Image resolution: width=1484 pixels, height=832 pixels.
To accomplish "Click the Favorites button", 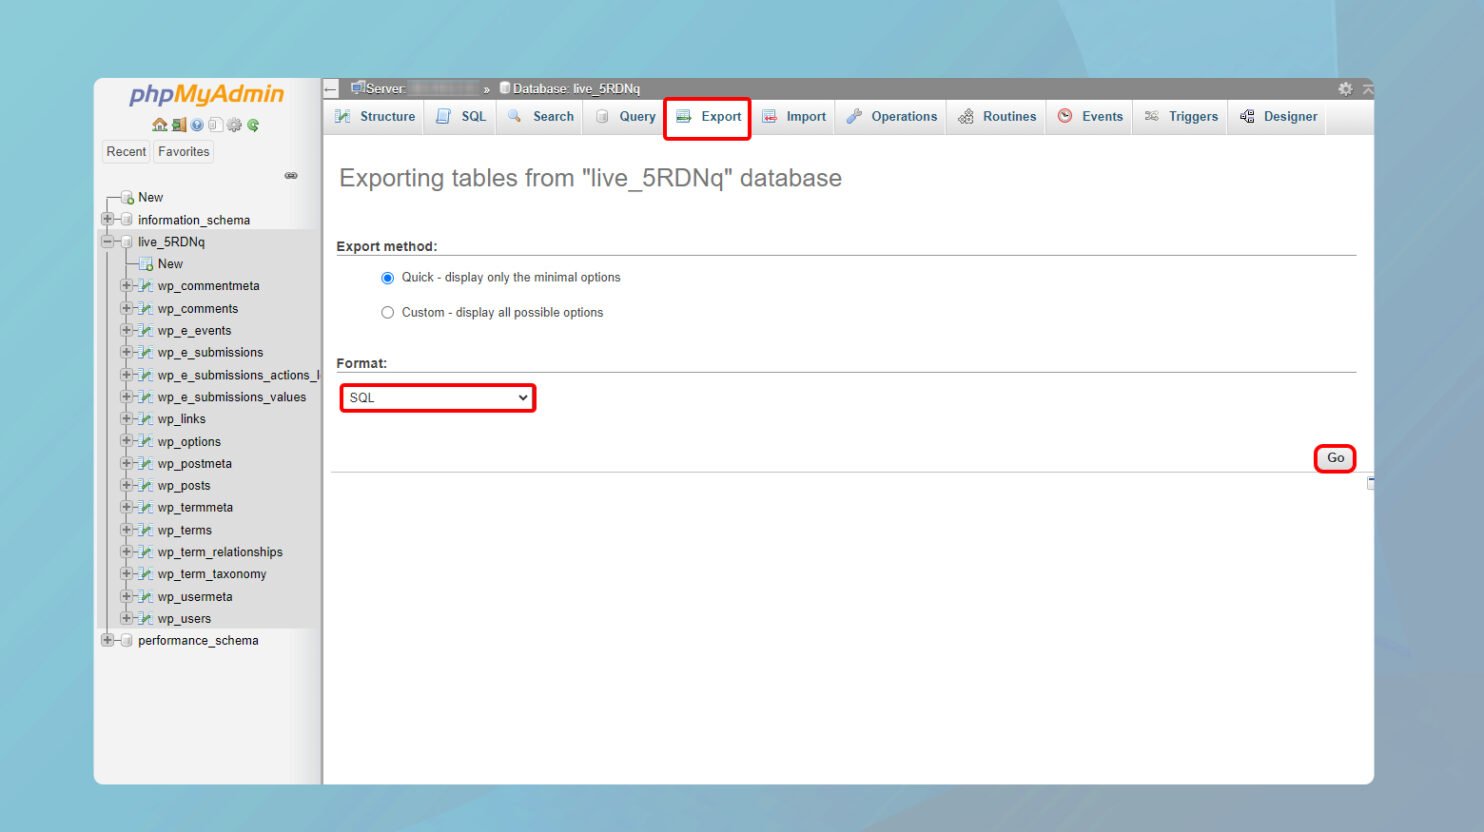I will click(x=184, y=152).
